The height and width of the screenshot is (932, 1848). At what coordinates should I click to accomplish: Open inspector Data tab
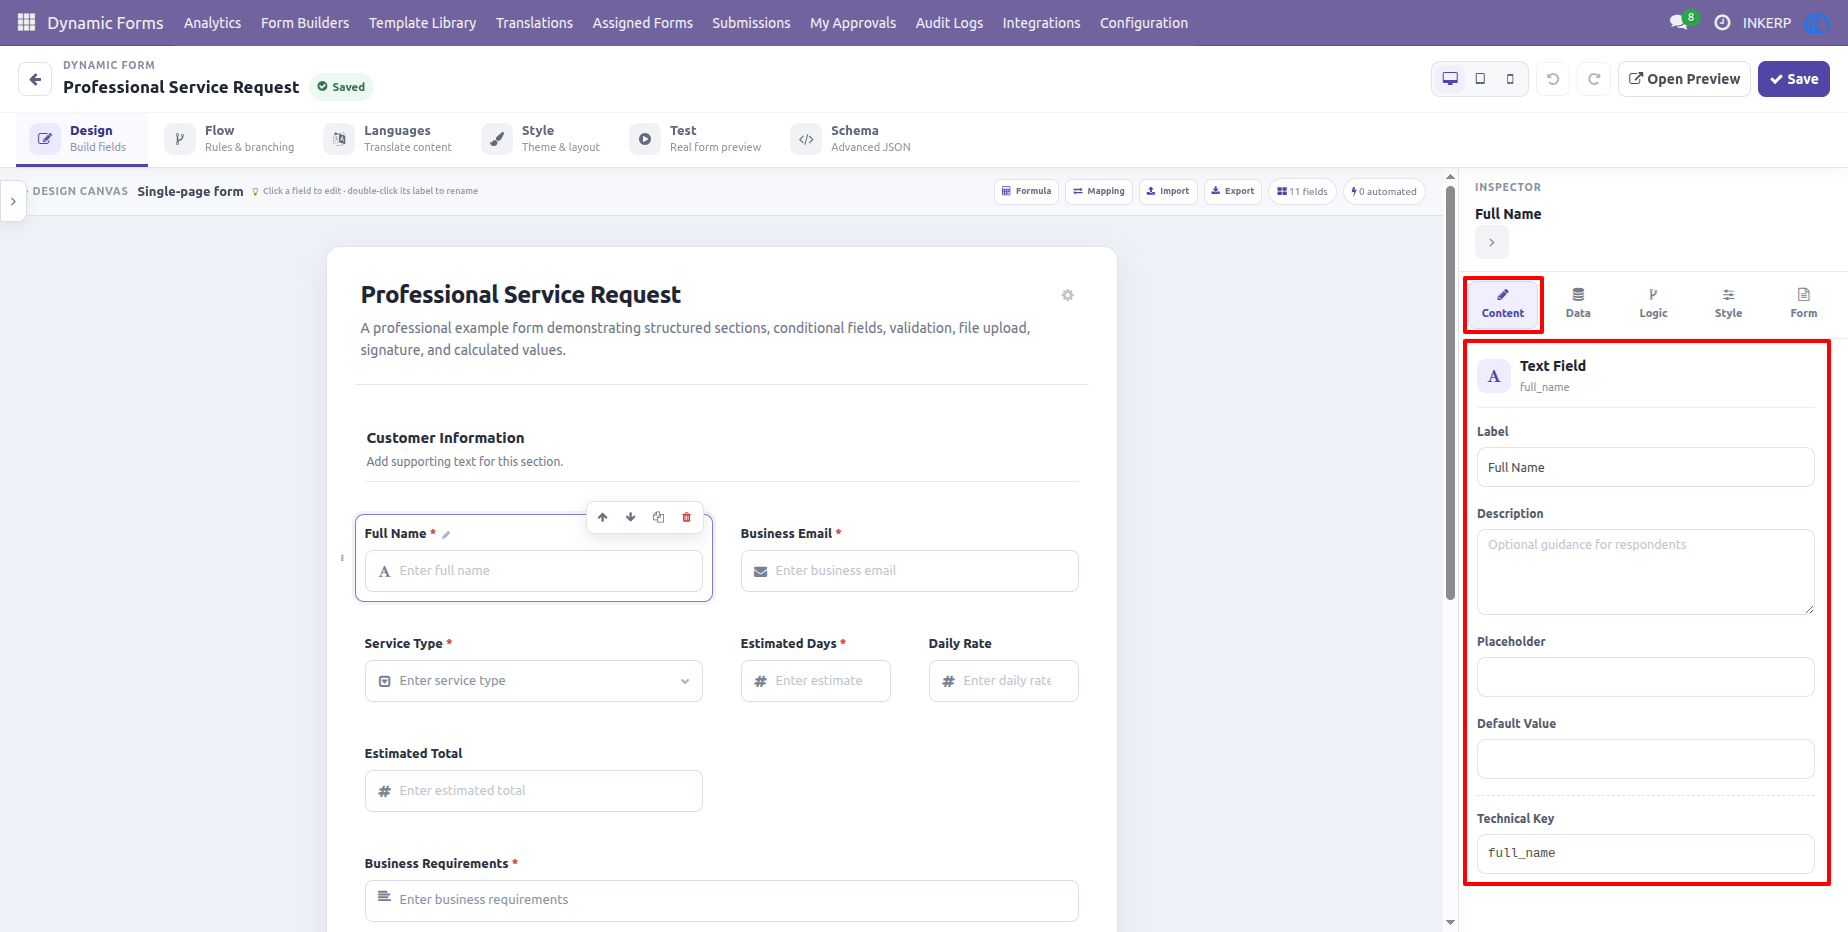tap(1578, 303)
